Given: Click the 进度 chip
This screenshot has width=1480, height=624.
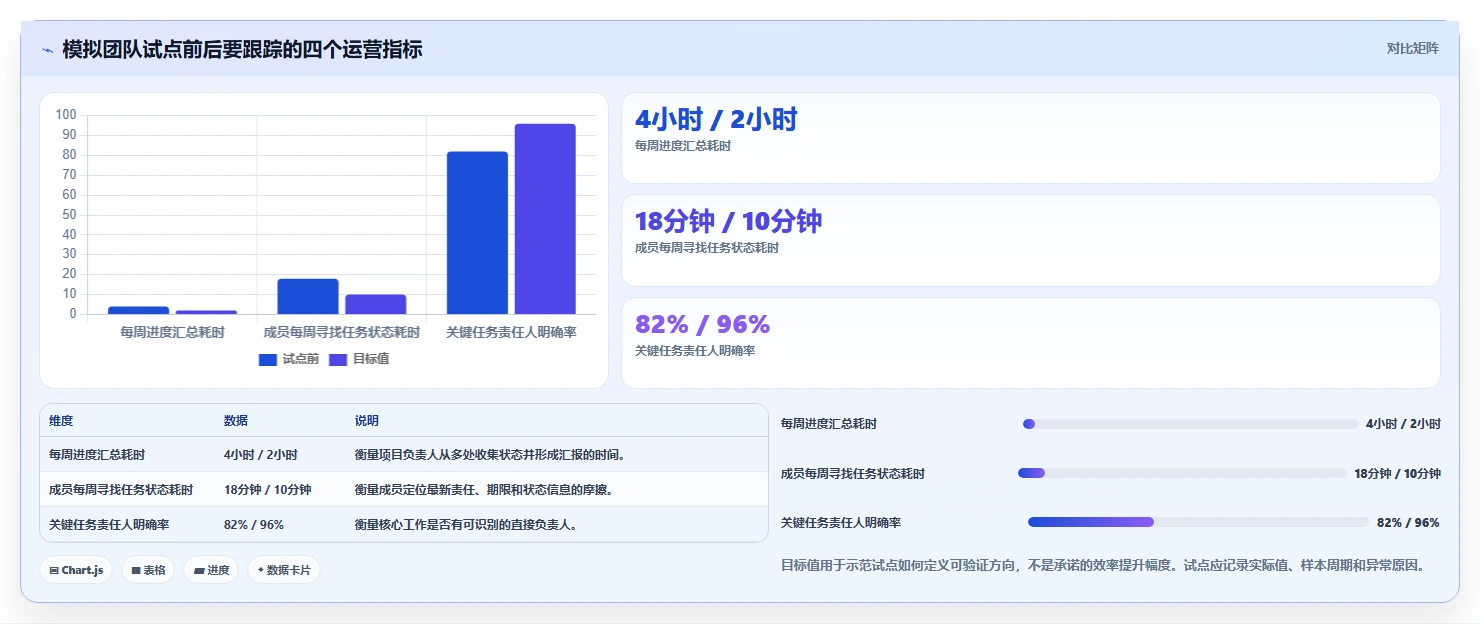Looking at the screenshot, I should point(211,570).
